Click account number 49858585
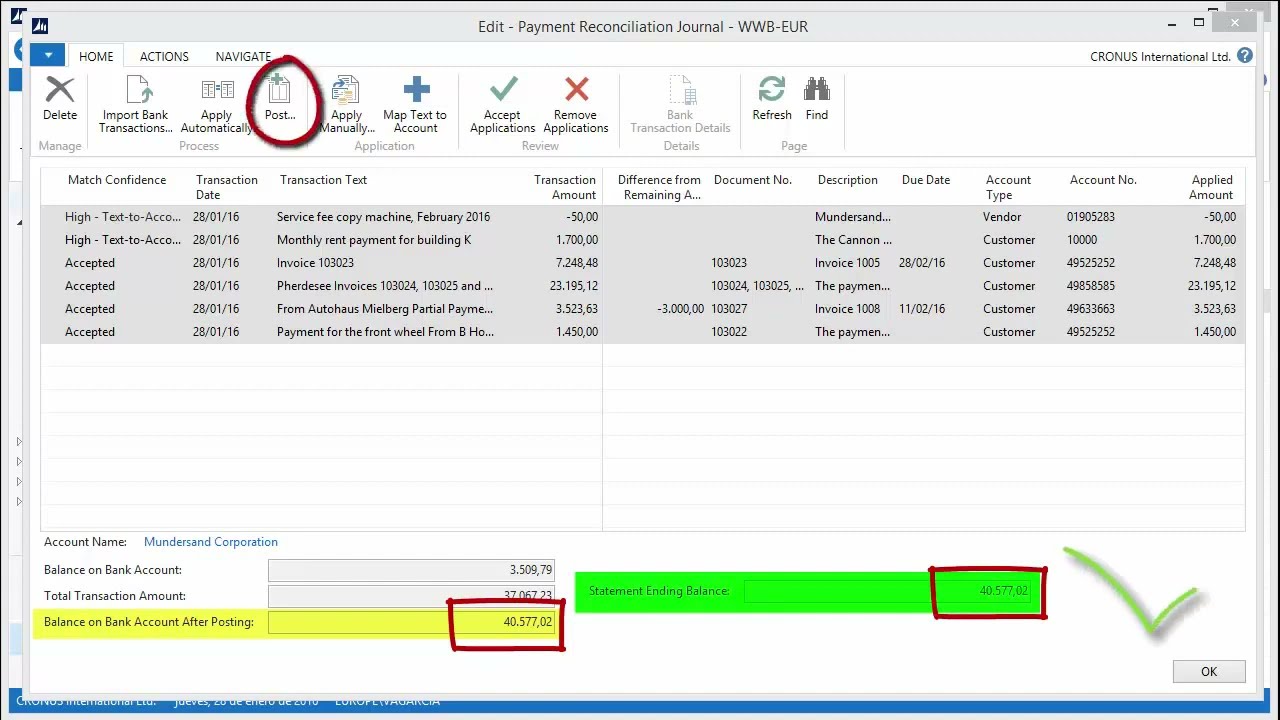The image size is (1280, 720). point(1090,286)
